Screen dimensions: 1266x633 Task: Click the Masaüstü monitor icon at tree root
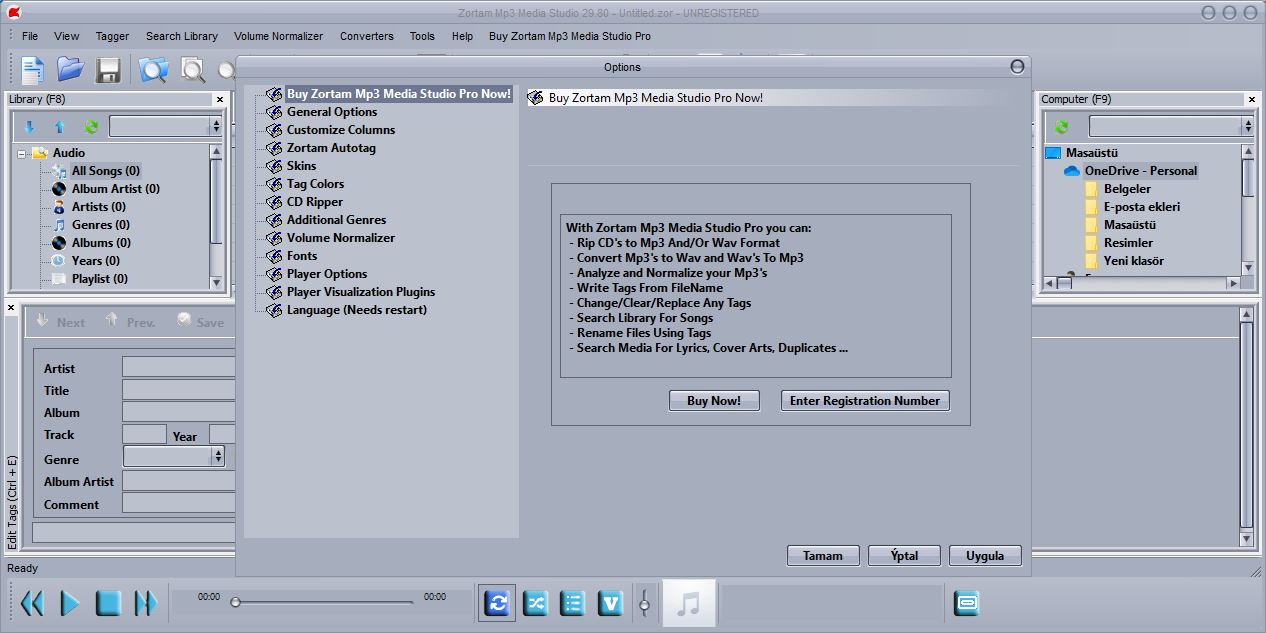point(1053,153)
